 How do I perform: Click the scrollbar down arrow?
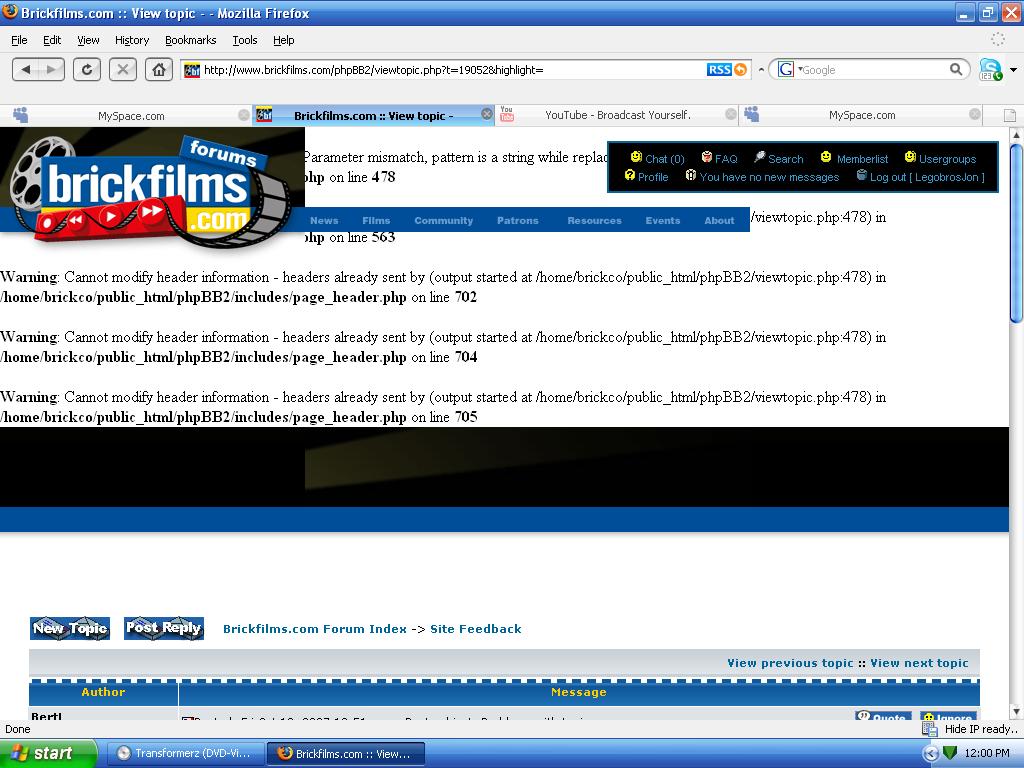(1016, 712)
